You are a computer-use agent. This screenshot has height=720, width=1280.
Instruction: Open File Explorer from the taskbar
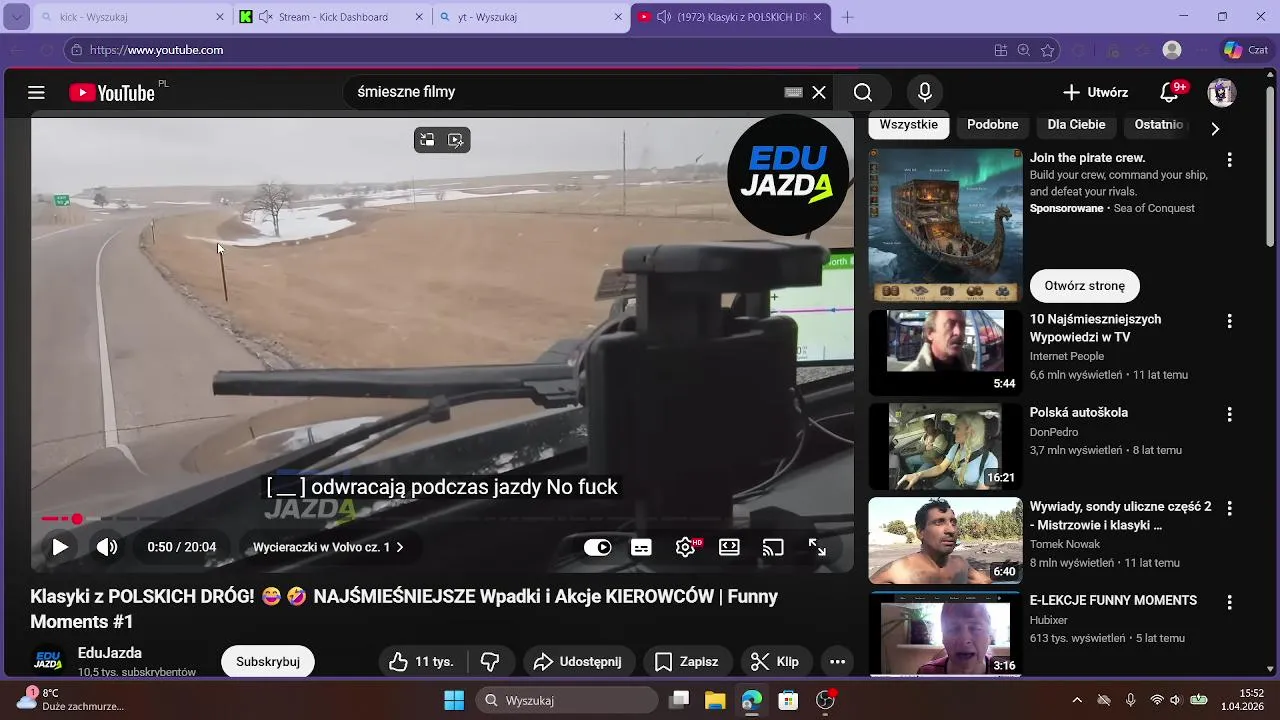point(715,700)
